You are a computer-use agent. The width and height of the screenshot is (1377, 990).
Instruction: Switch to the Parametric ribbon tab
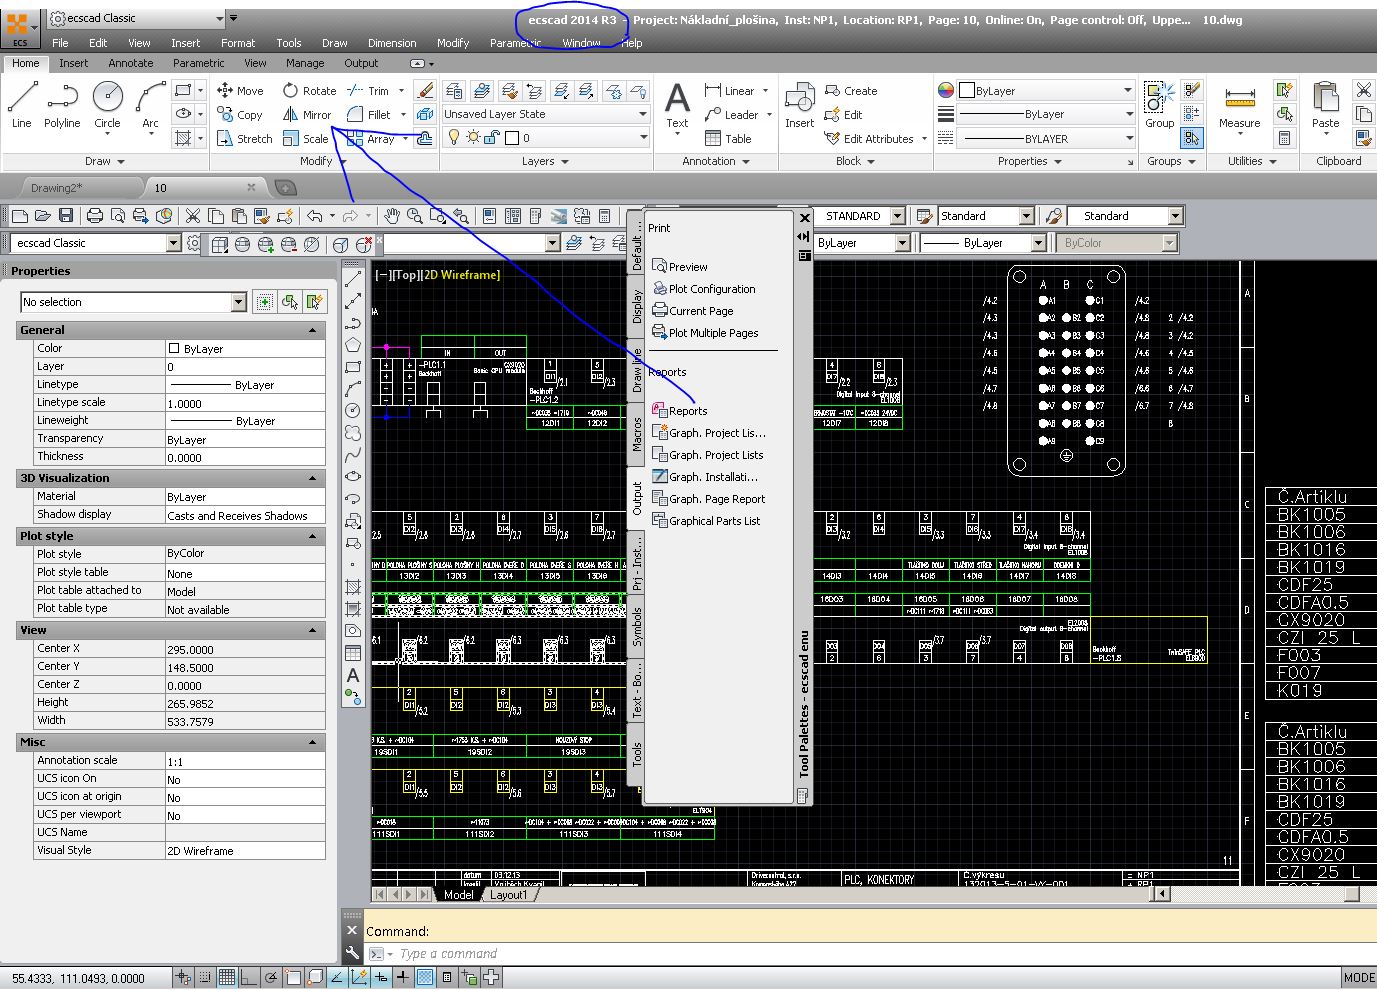pos(199,63)
